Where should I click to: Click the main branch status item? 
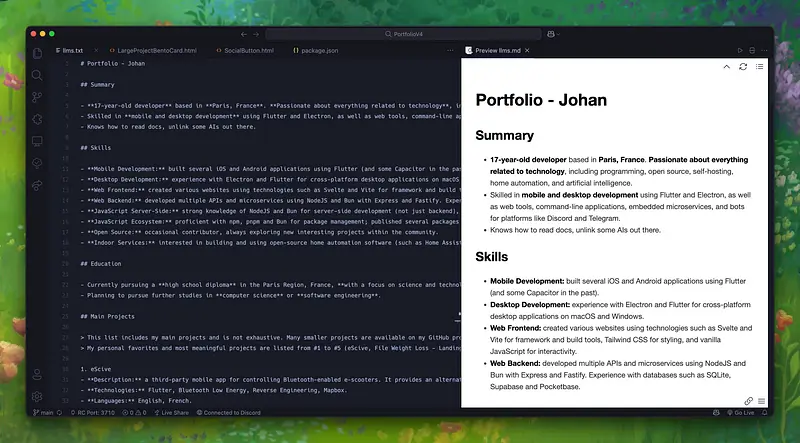46,411
